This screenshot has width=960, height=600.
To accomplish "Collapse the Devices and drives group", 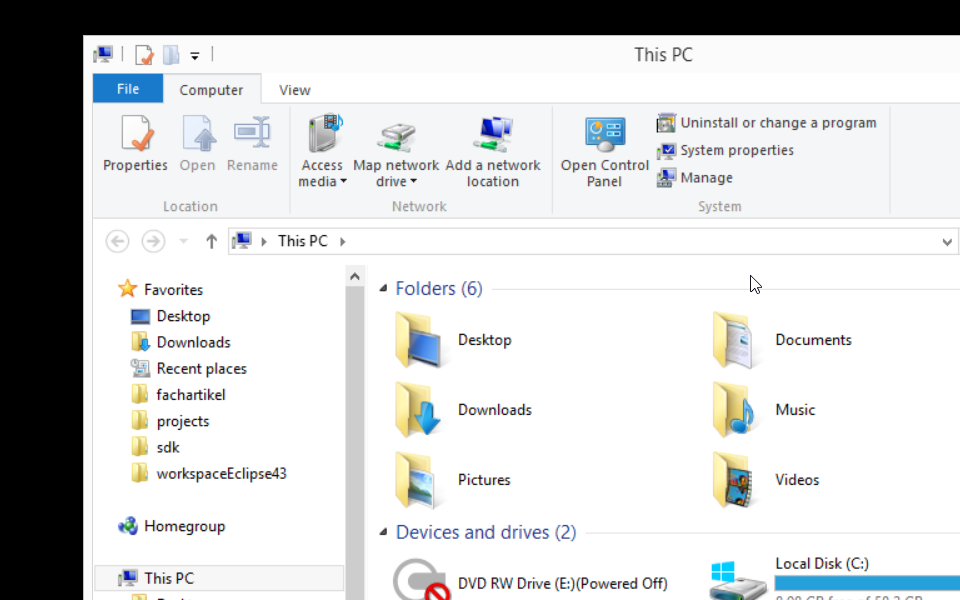I will pos(383,531).
